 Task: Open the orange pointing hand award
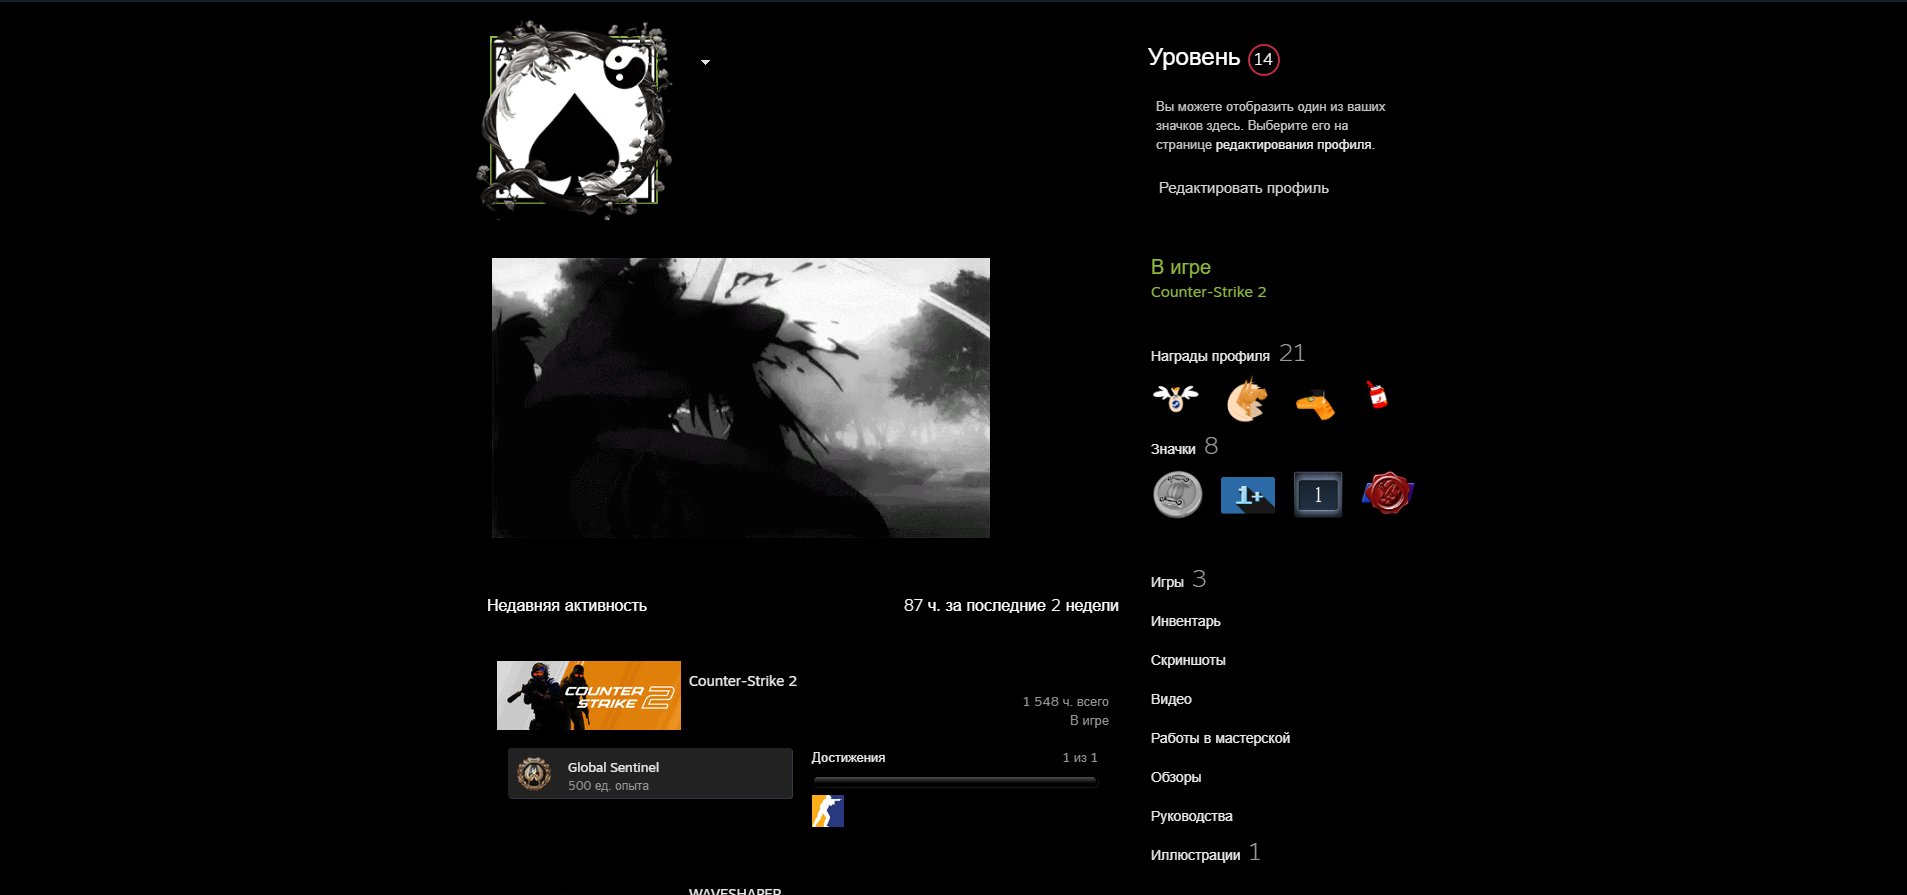pos(1315,403)
